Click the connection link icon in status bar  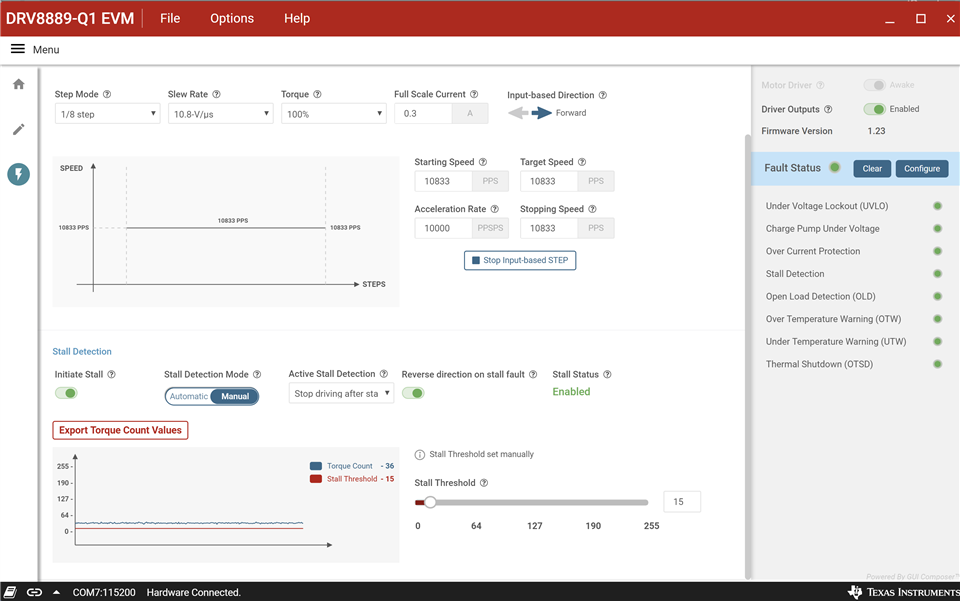point(34,592)
